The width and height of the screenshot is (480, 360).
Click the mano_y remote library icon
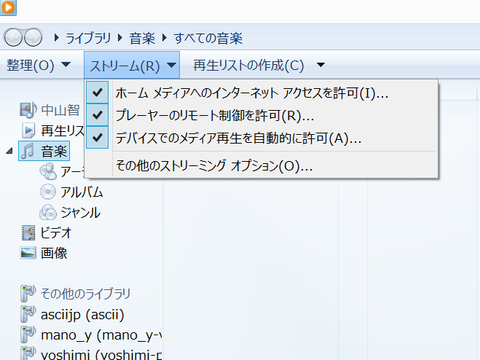(28, 334)
